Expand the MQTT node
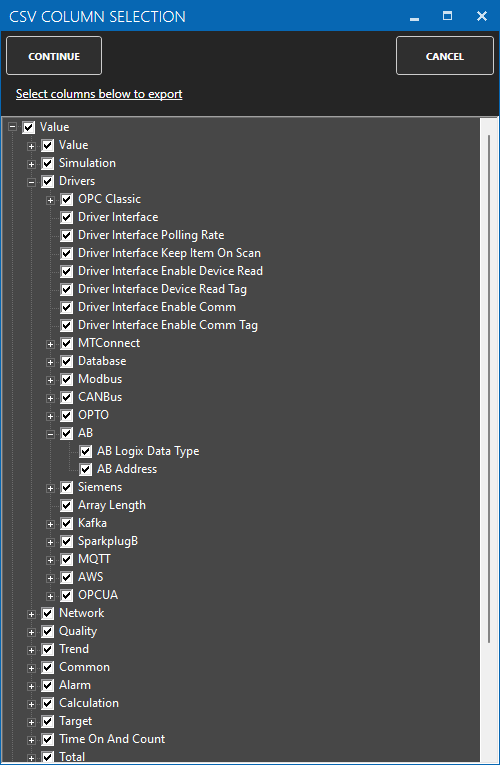 [x=50, y=561]
